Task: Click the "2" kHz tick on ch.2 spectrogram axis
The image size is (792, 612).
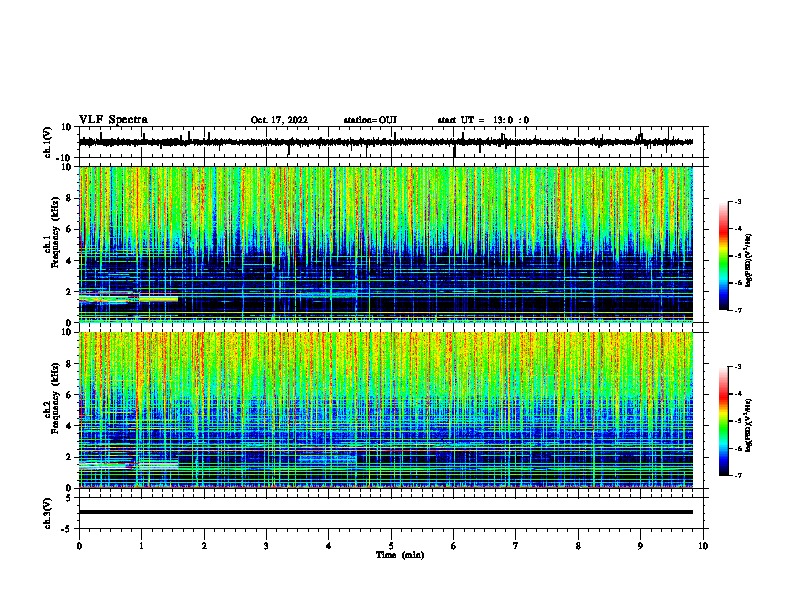Action: (70, 457)
